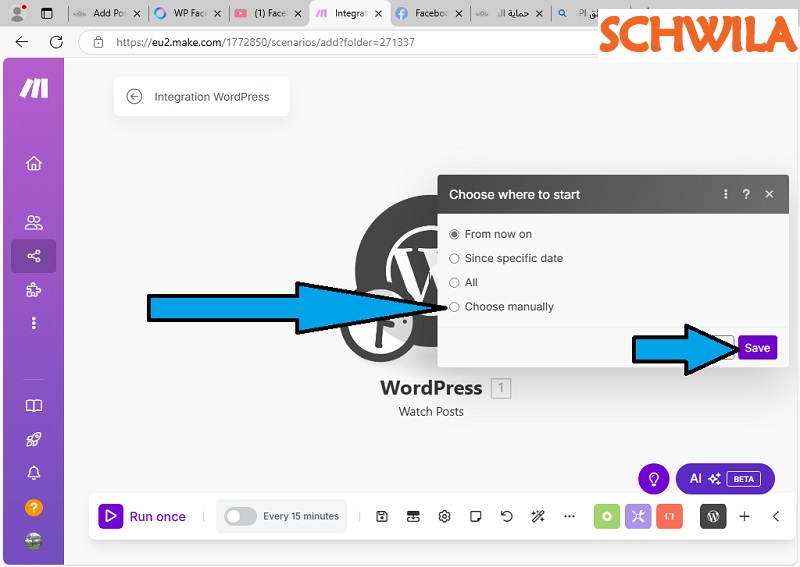The width and height of the screenshot is (800, 567).
Task: Click the browser refresh button
Action: pos(56,42)
